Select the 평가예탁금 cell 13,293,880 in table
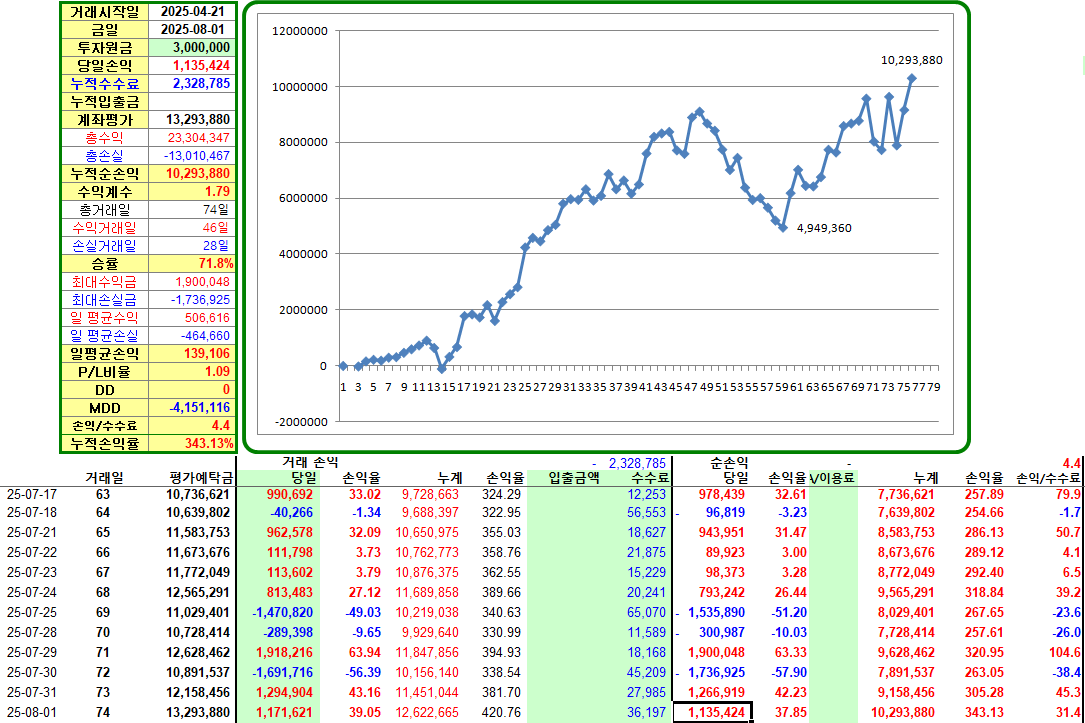The image size is (1085, 723). click(x=197, y=712)
